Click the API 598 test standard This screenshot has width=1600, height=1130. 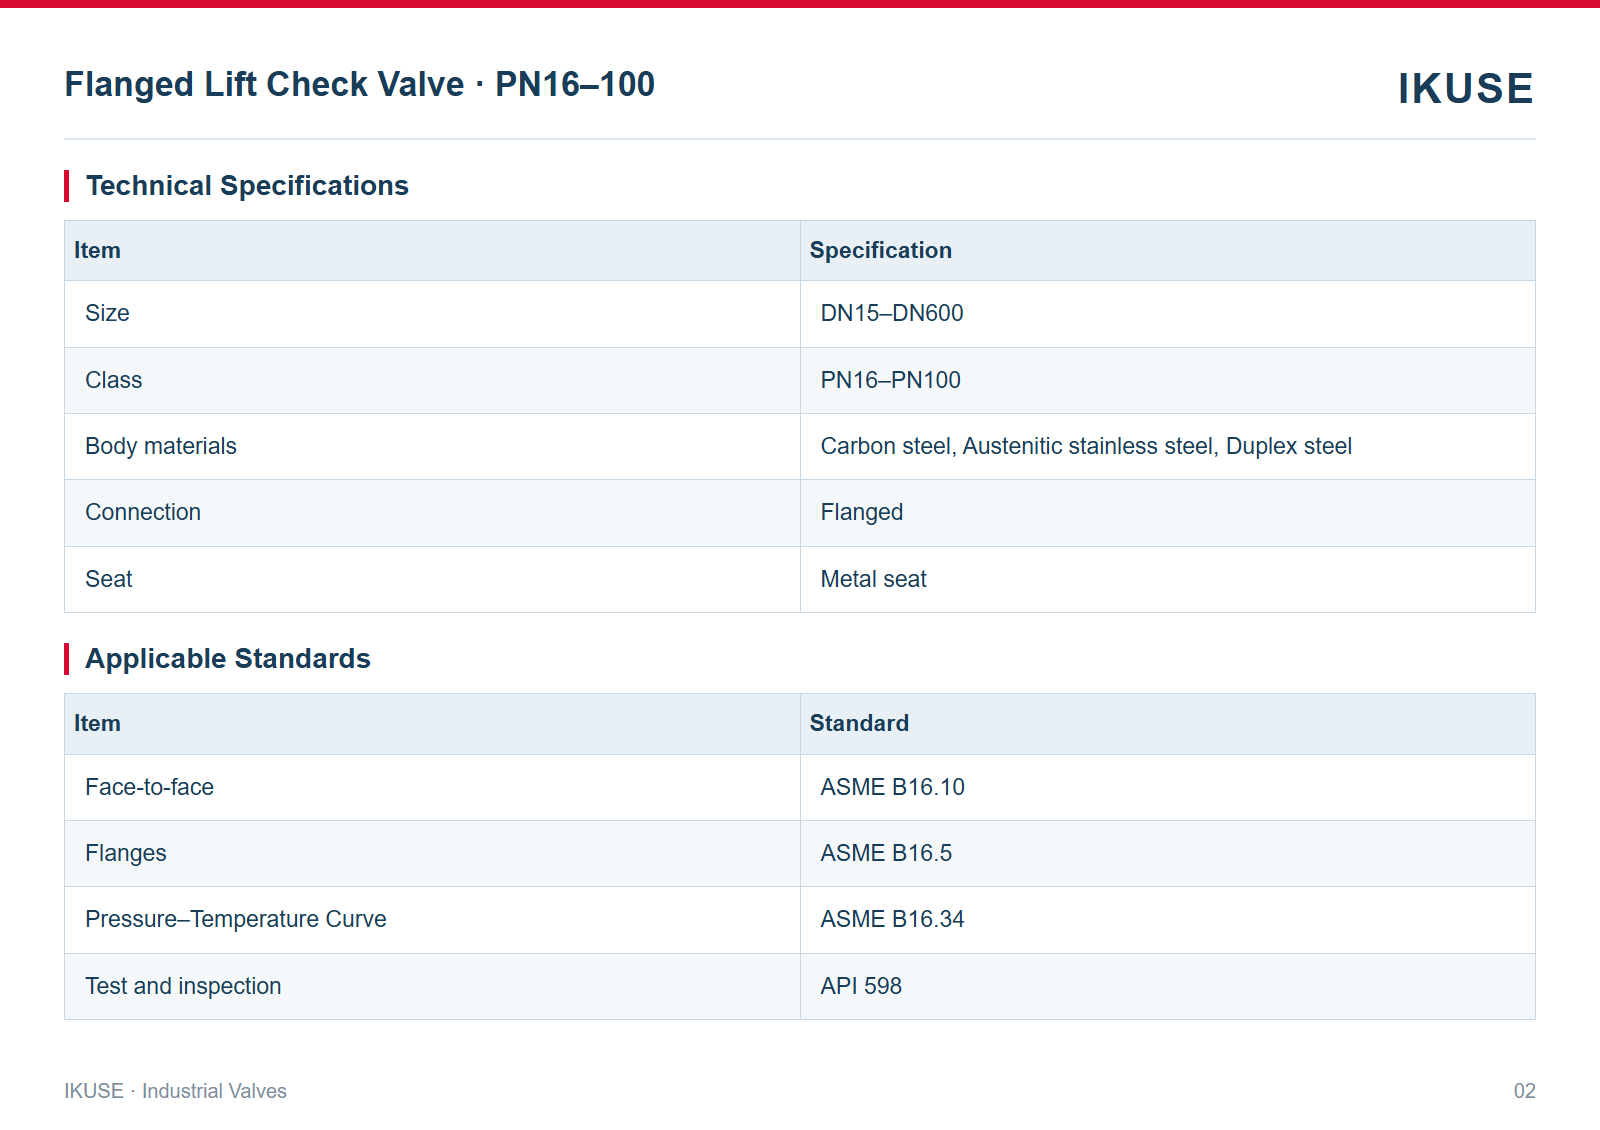(x=861, y=986)
